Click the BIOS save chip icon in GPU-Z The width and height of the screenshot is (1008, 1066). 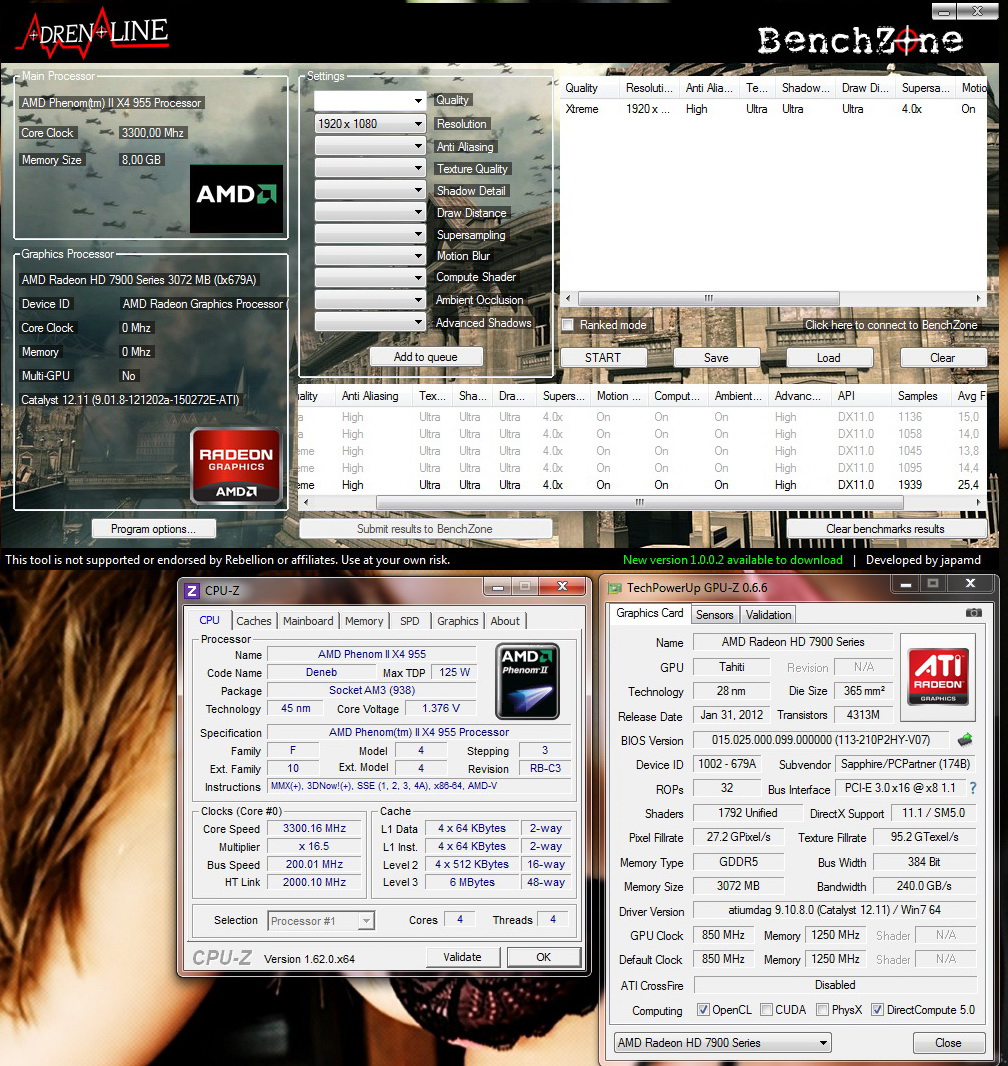click(964, 740)
